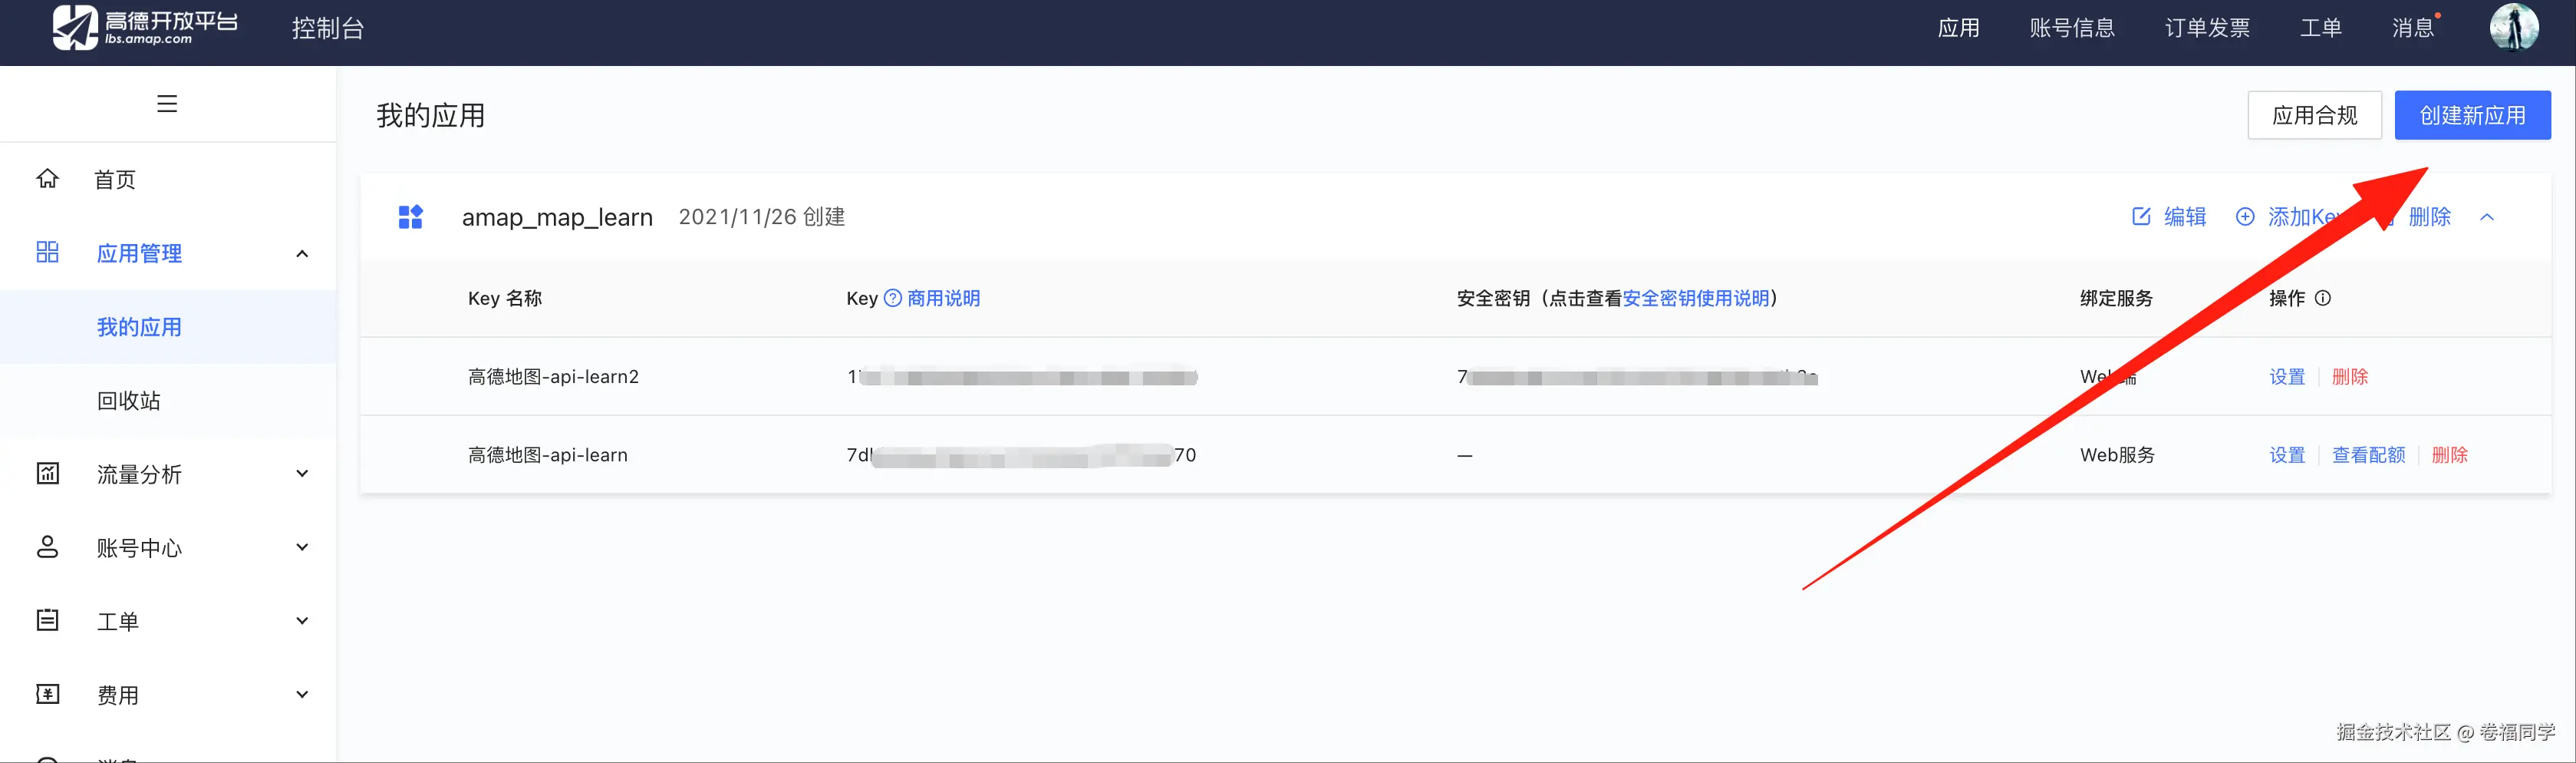Open the 商用说明 link
The width and height of the screenshot is (2576, 763).
[943, 298]
